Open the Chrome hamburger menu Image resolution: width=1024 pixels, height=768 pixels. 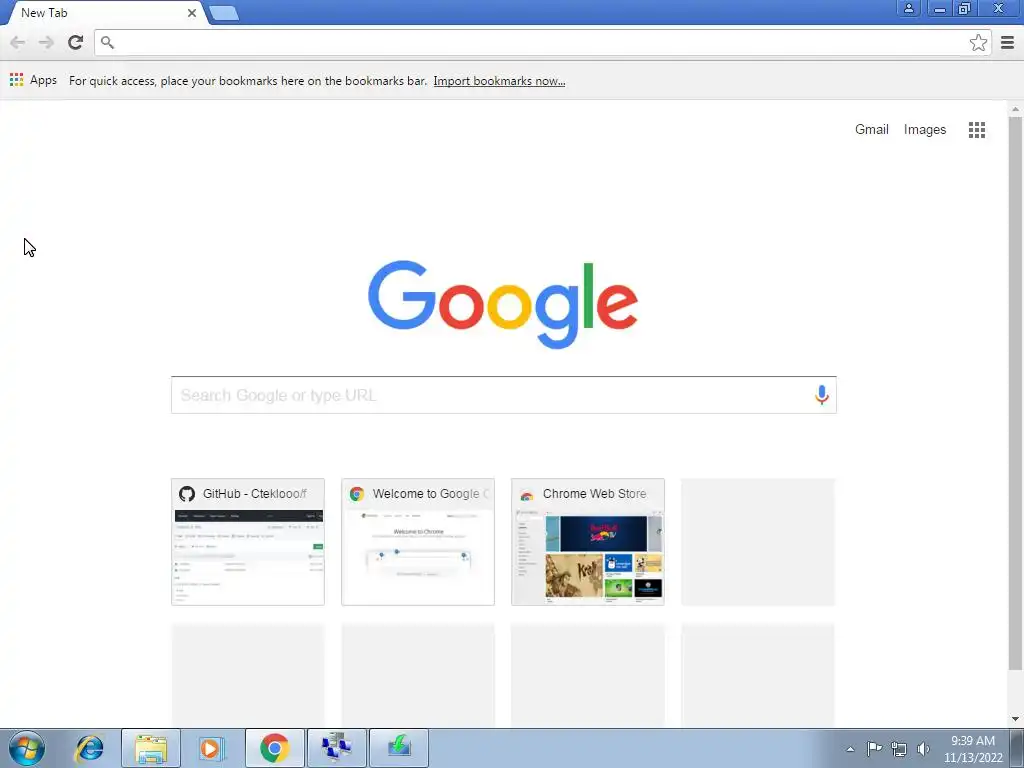(1007, 42)
